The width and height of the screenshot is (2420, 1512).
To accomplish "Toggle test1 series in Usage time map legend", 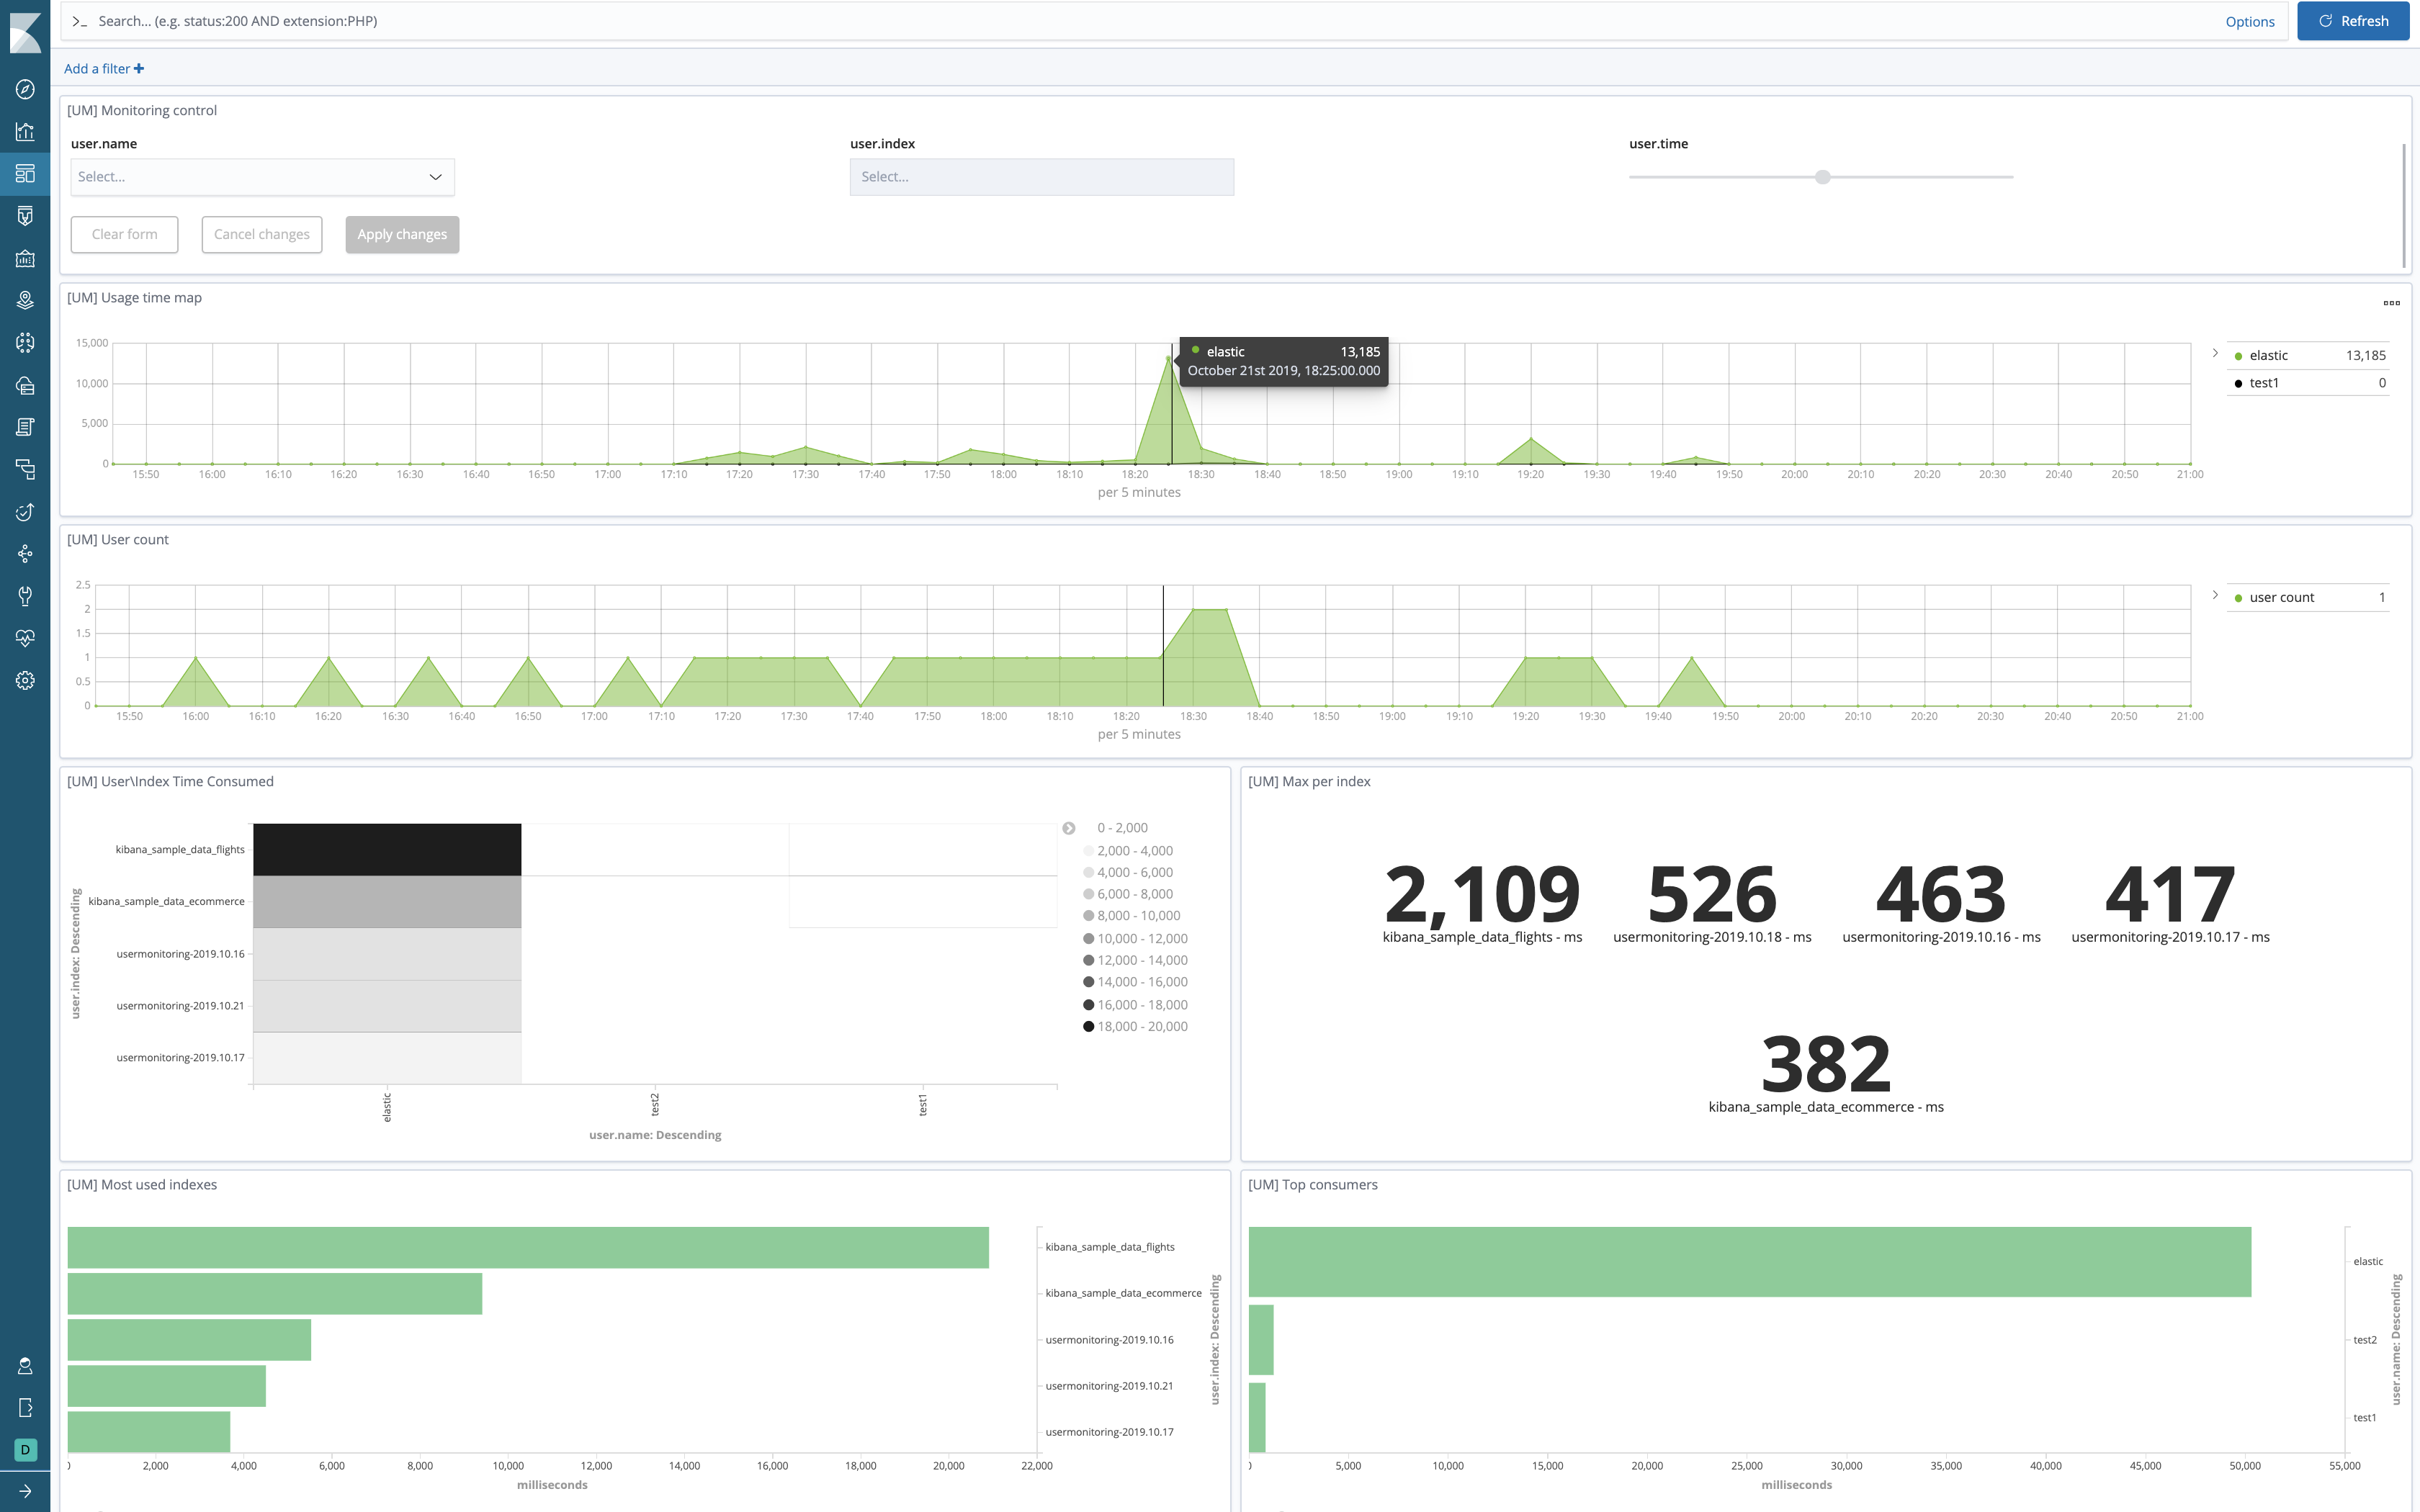I will (2263, 383).
